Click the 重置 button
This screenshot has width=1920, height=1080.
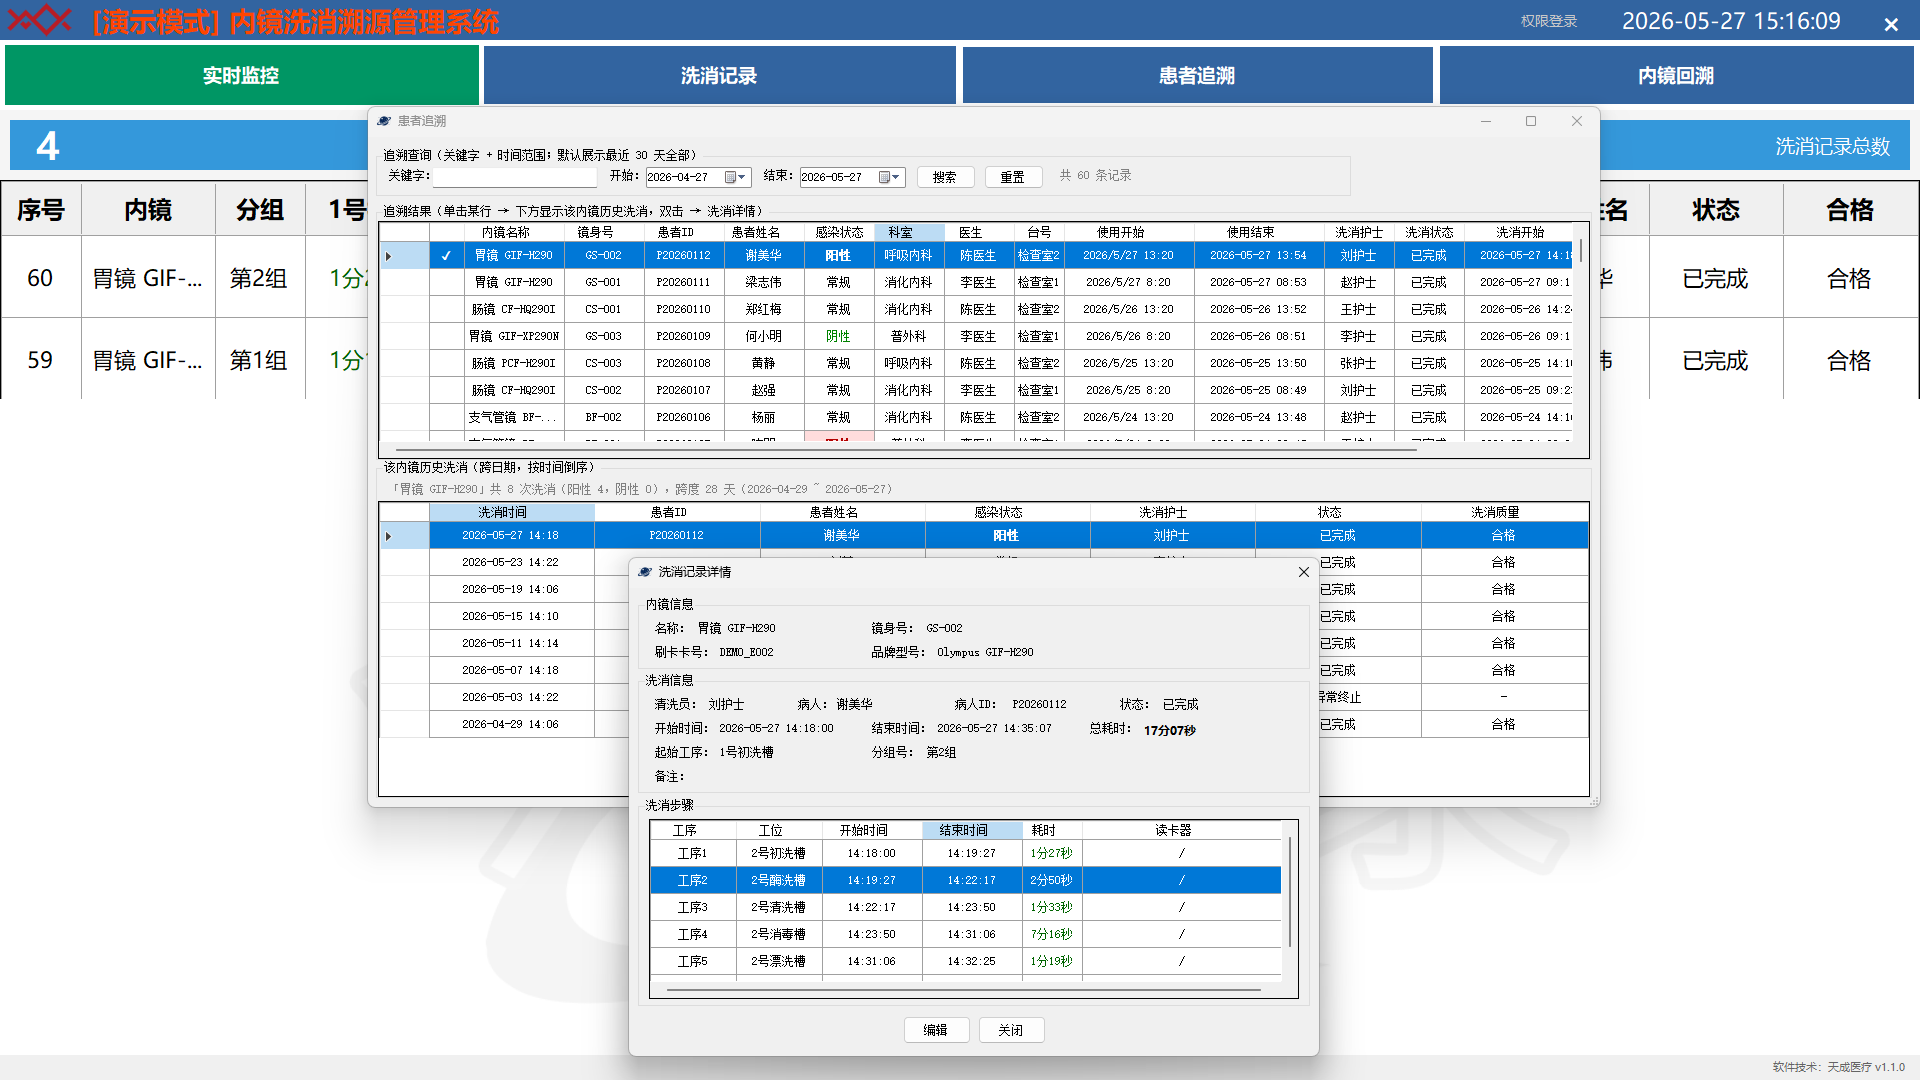[1013, 177]
